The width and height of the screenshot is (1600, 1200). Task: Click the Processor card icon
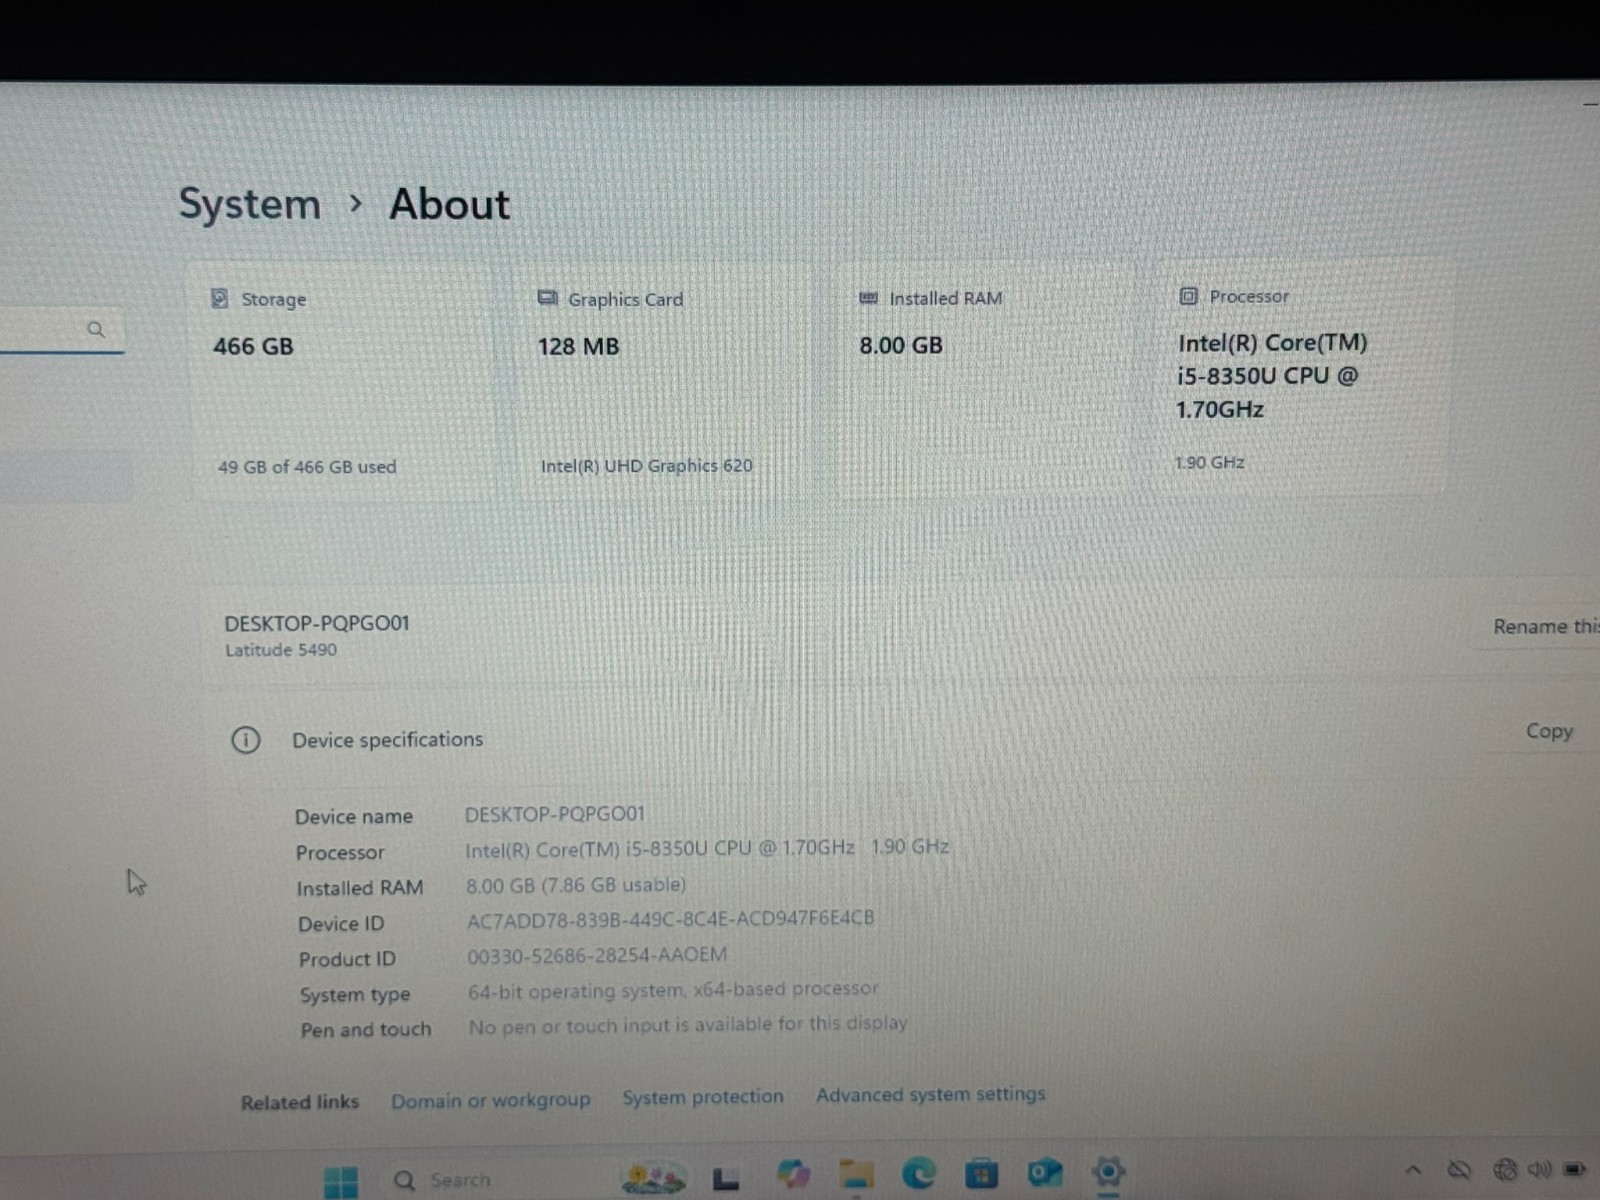(1188, 296)
